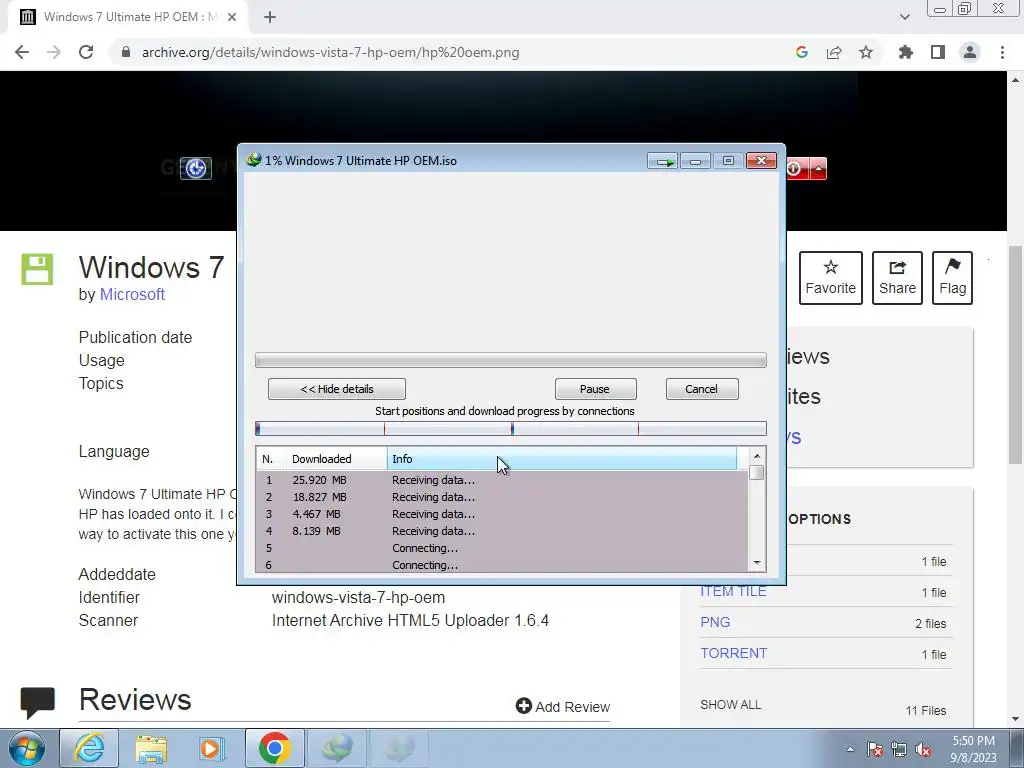The image size is (1024, 768).
Task: Click Internet Download Manager taskbar icon
Action: click(x=337, y=748)
